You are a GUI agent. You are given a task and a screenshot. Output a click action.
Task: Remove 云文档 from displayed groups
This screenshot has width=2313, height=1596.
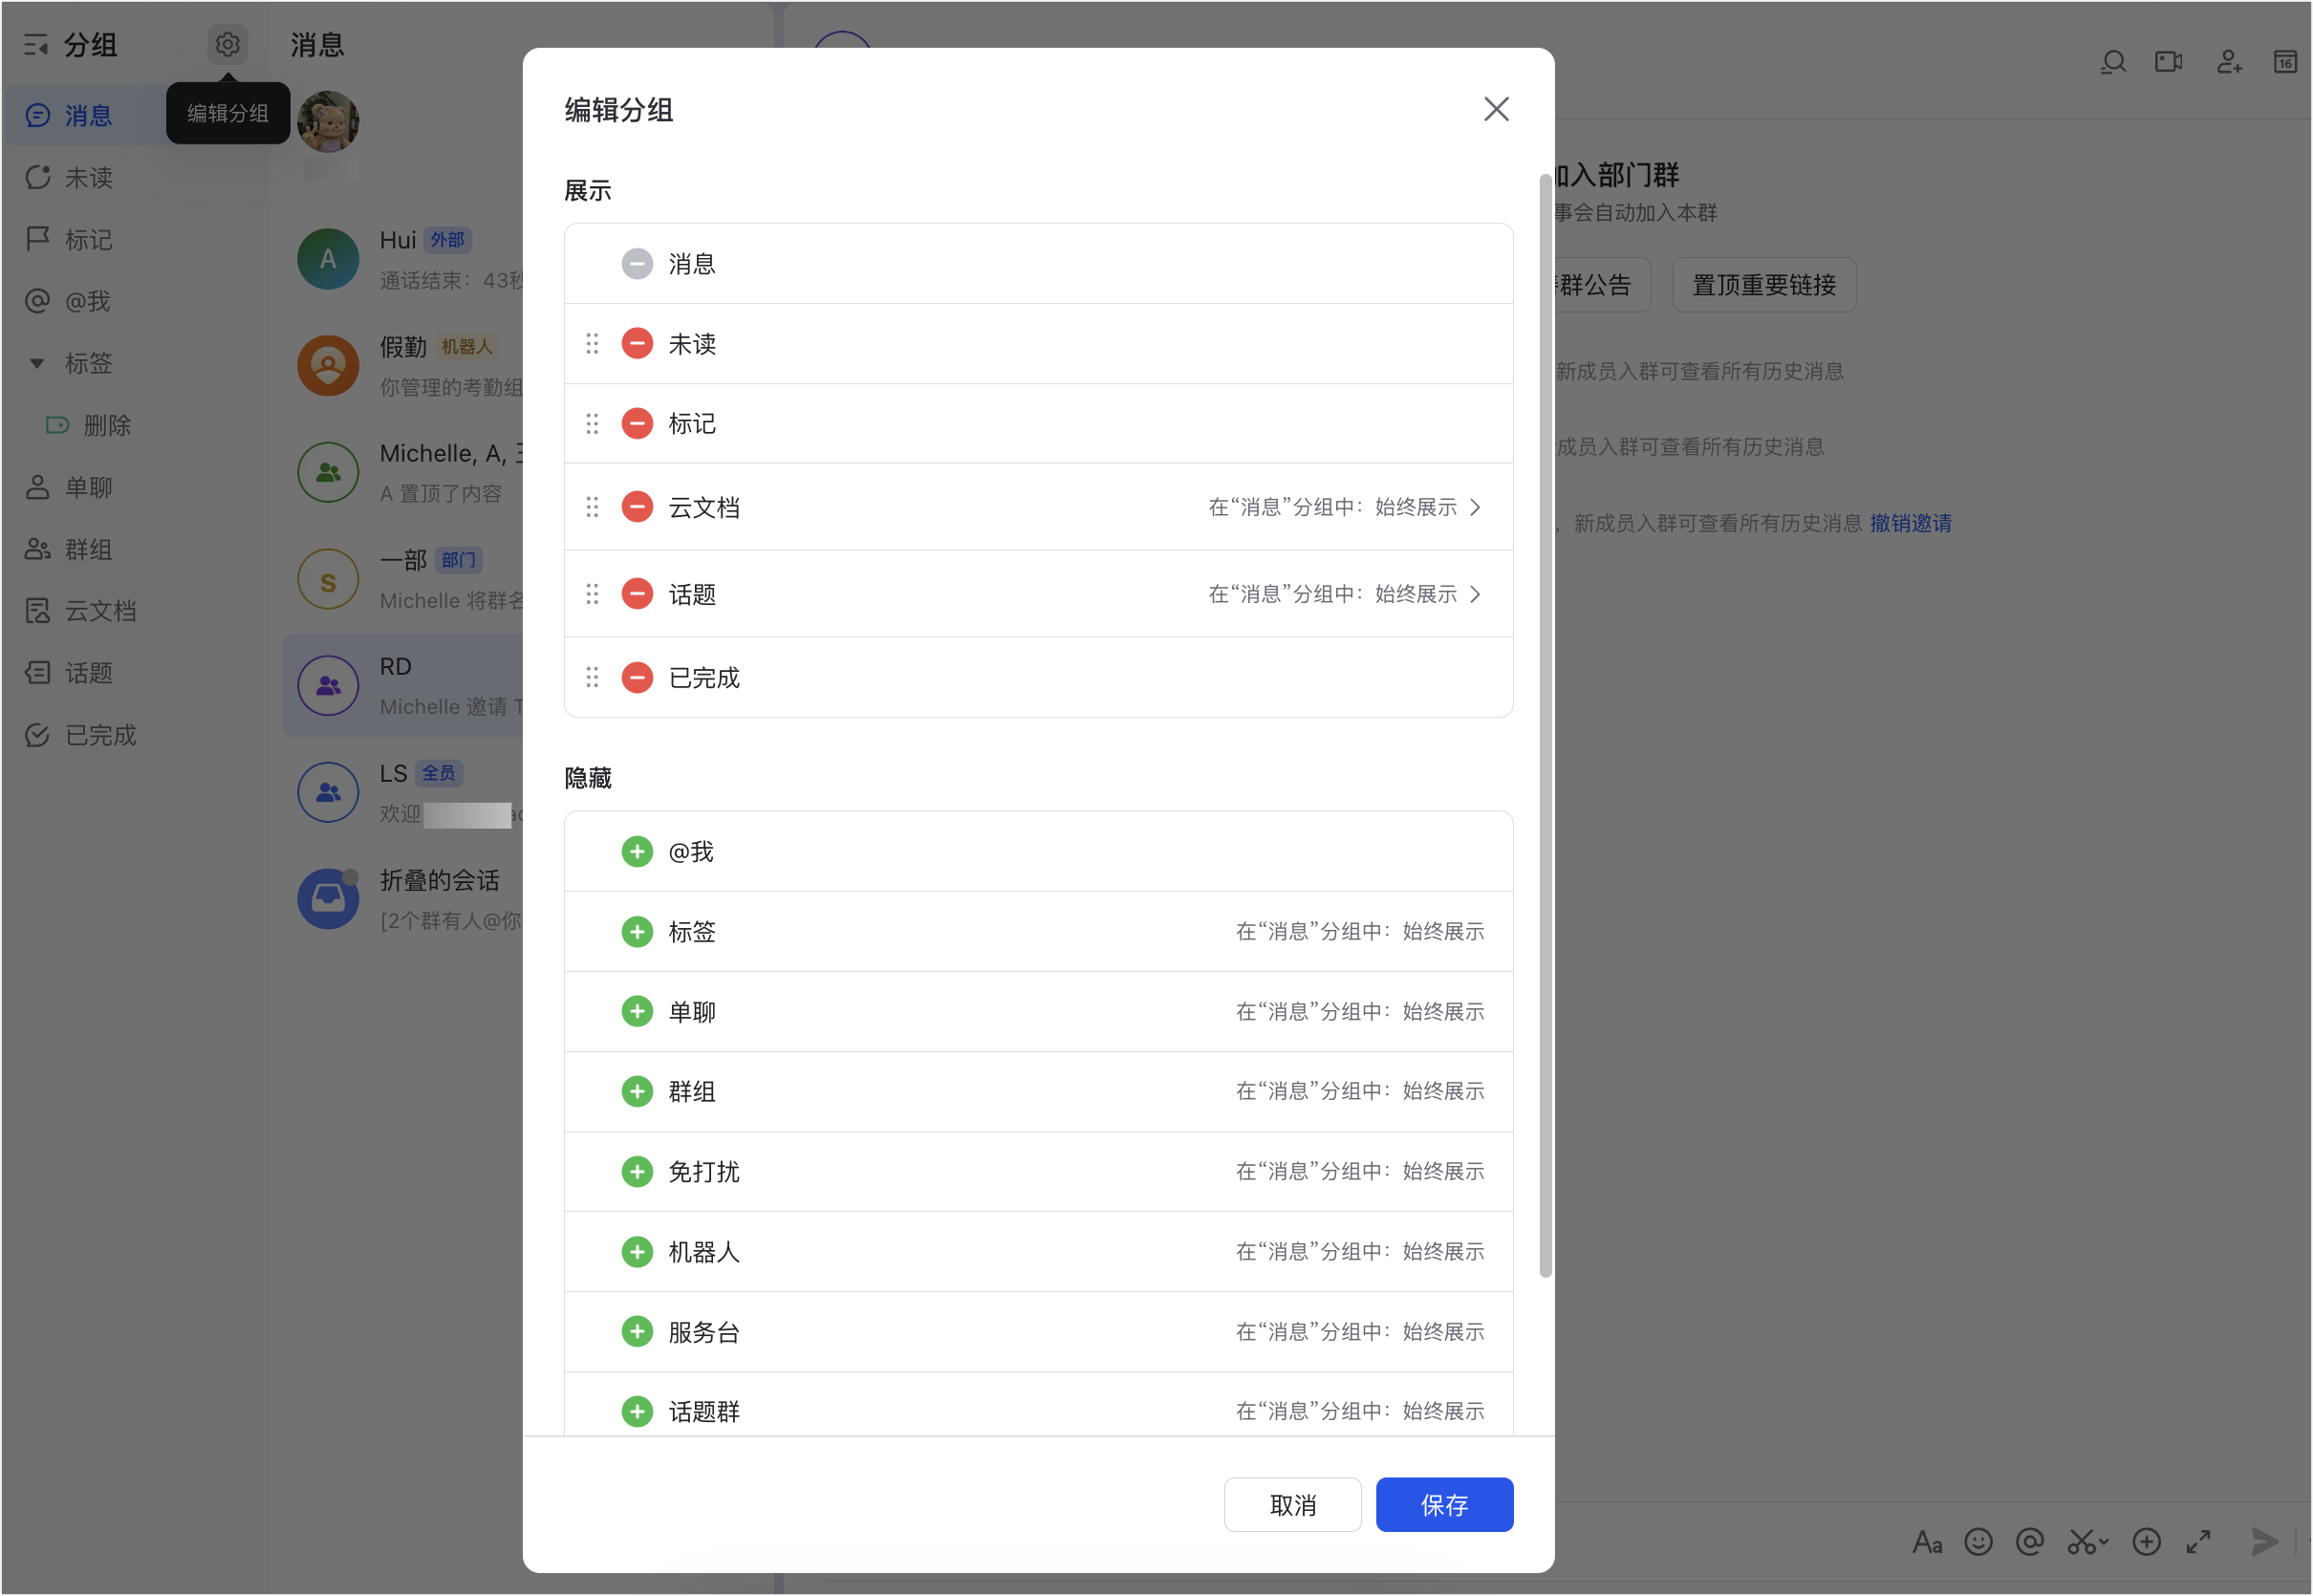point(637,507)
